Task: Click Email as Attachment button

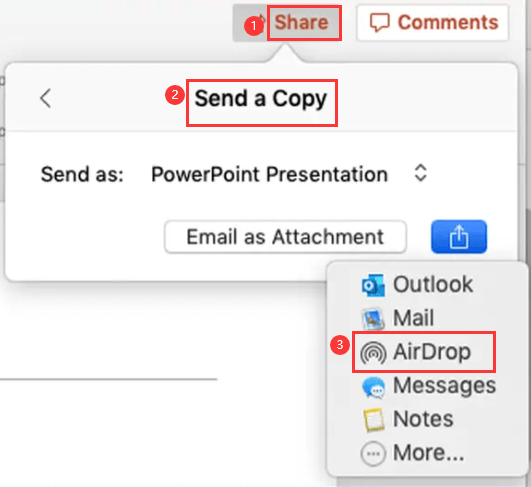Action: coord(285,237)
